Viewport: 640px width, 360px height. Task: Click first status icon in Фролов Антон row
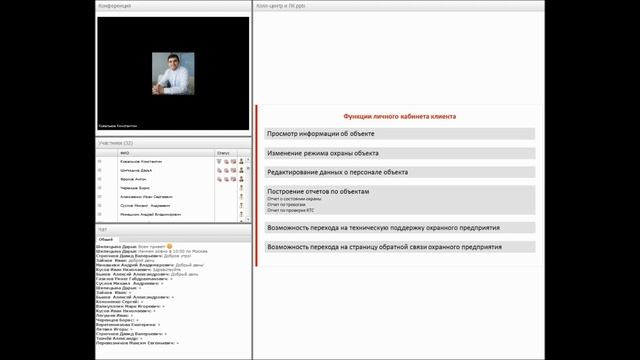click(219, 179)
